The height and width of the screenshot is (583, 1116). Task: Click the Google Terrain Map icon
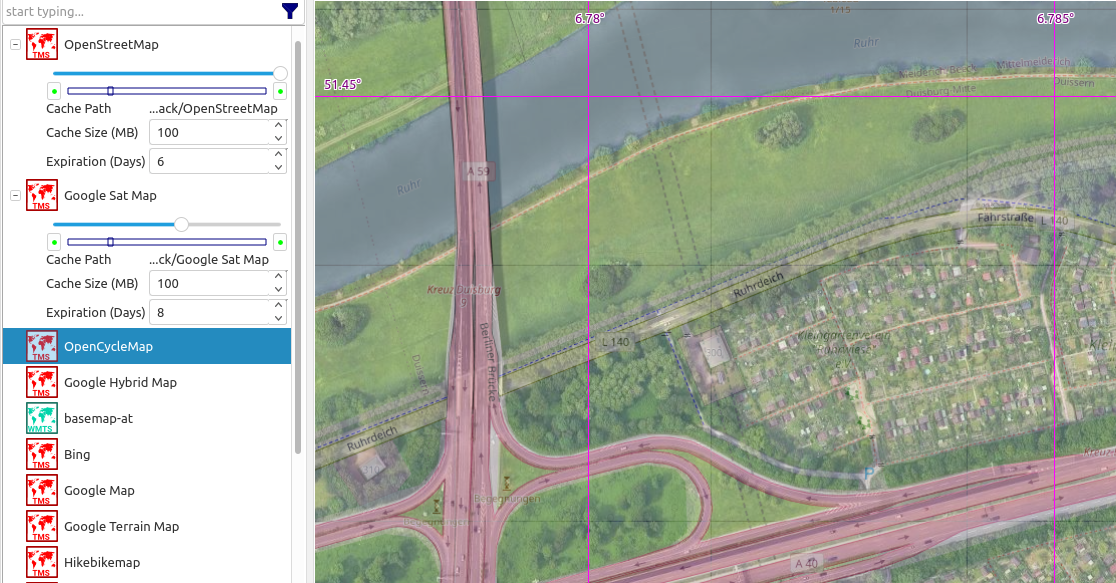(41, 527)
